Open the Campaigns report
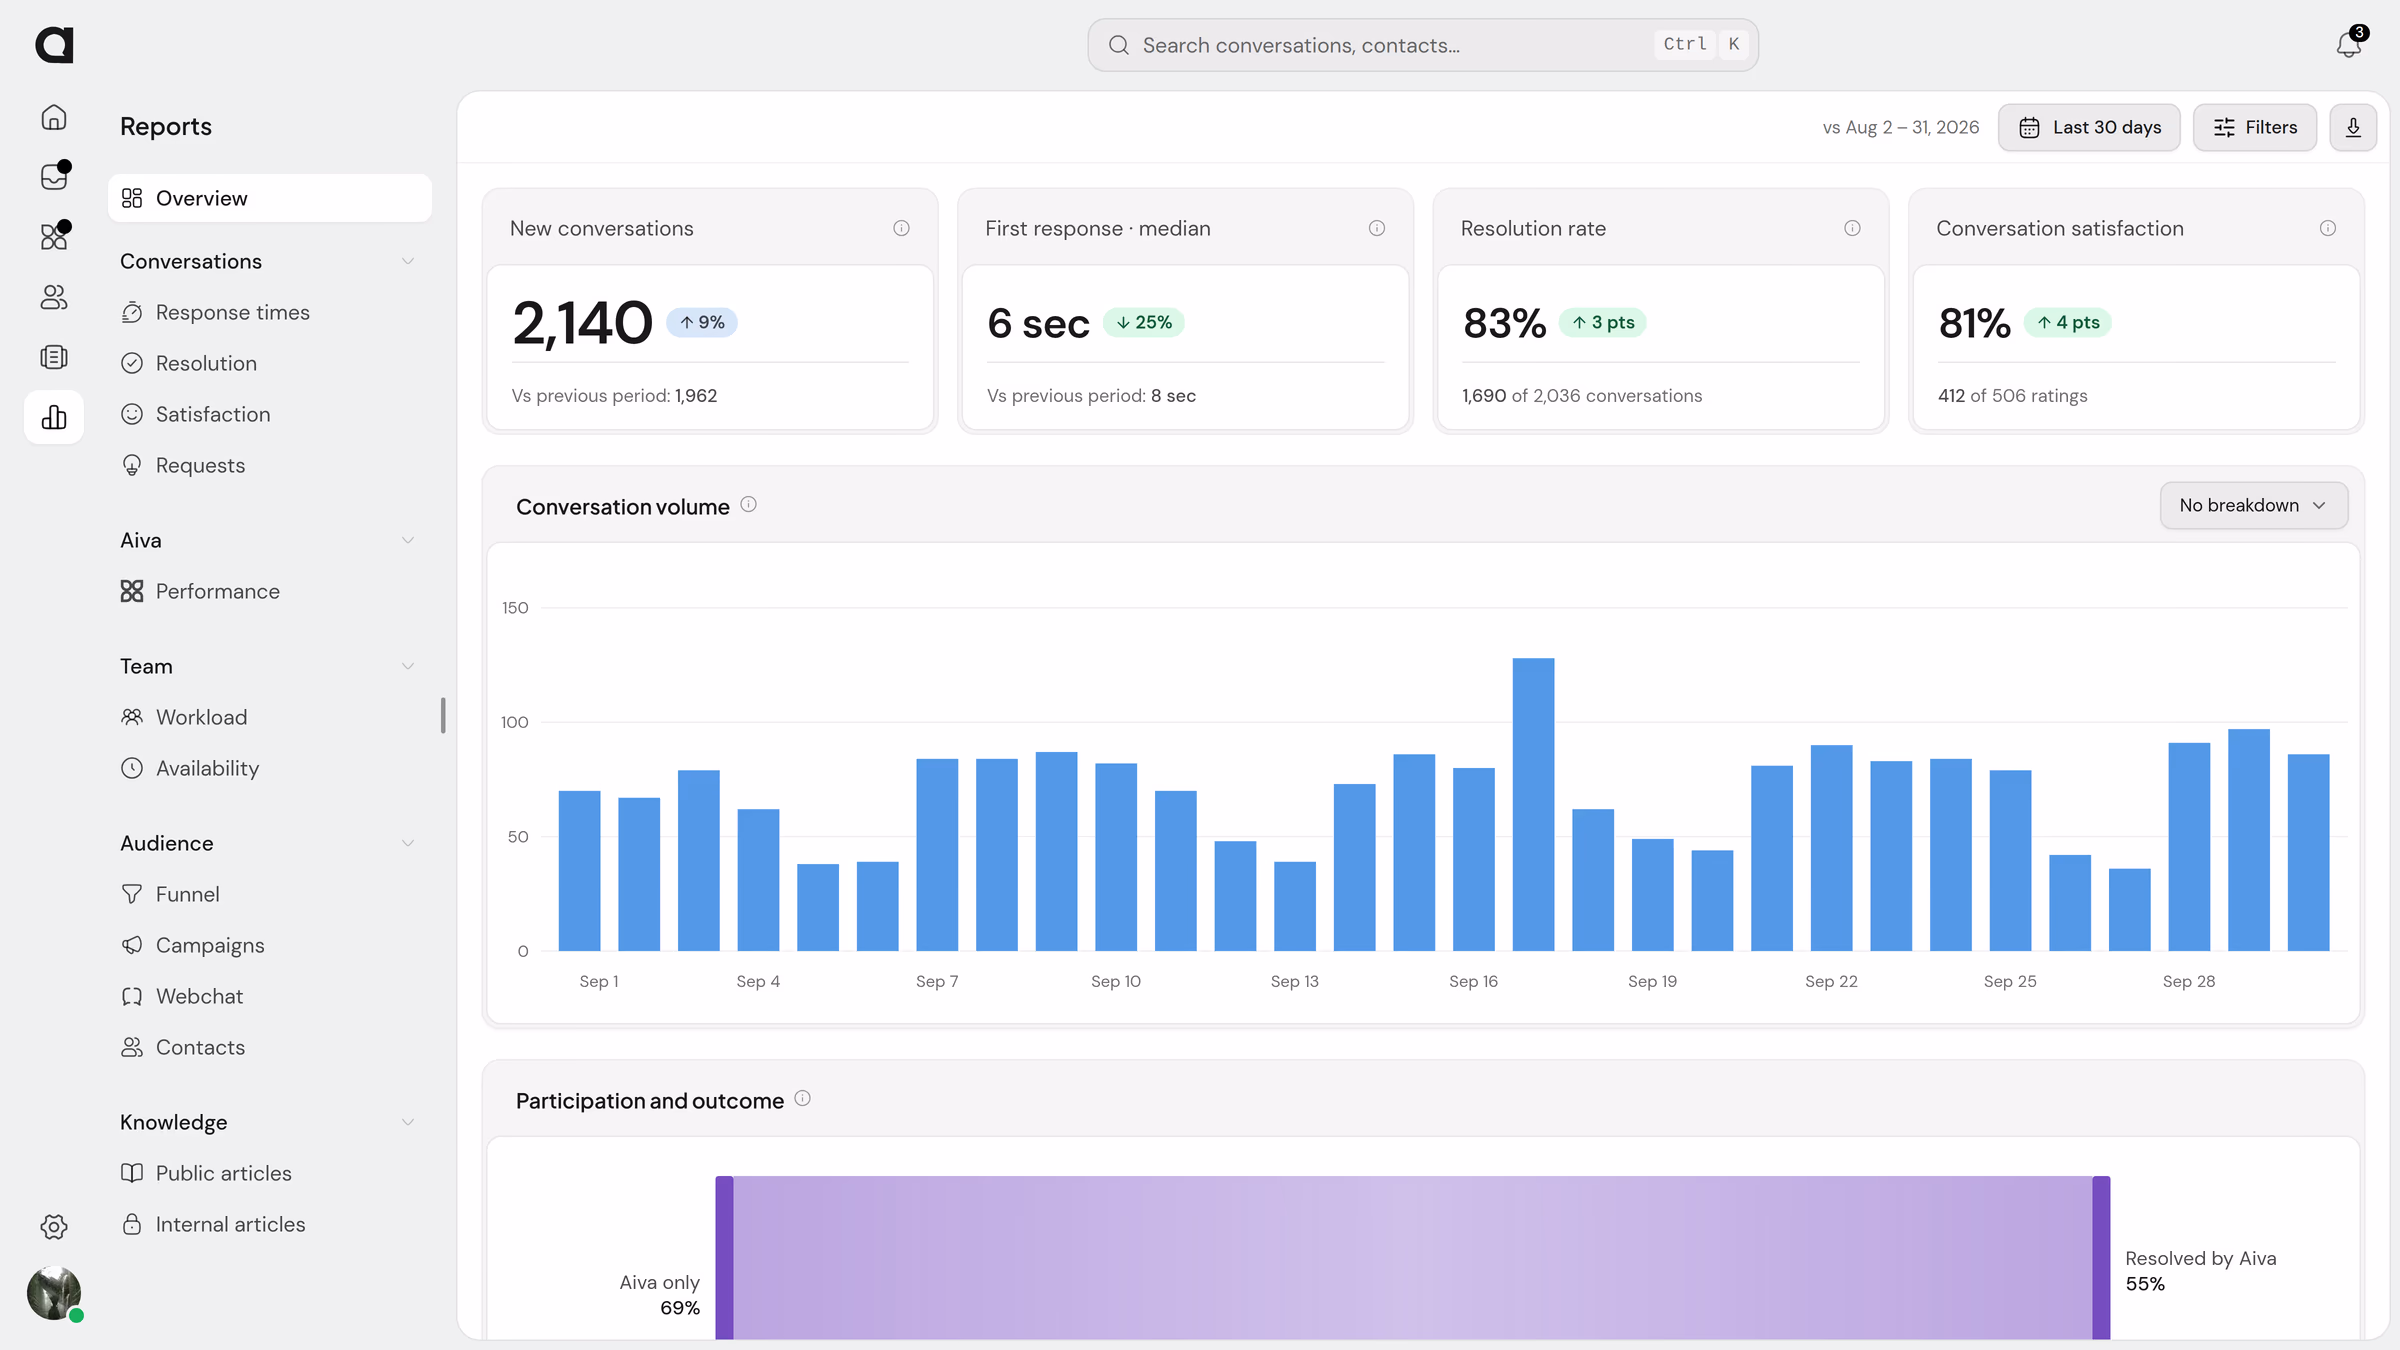Viewport: 2400px width, 1350px height. click(270, 945)
